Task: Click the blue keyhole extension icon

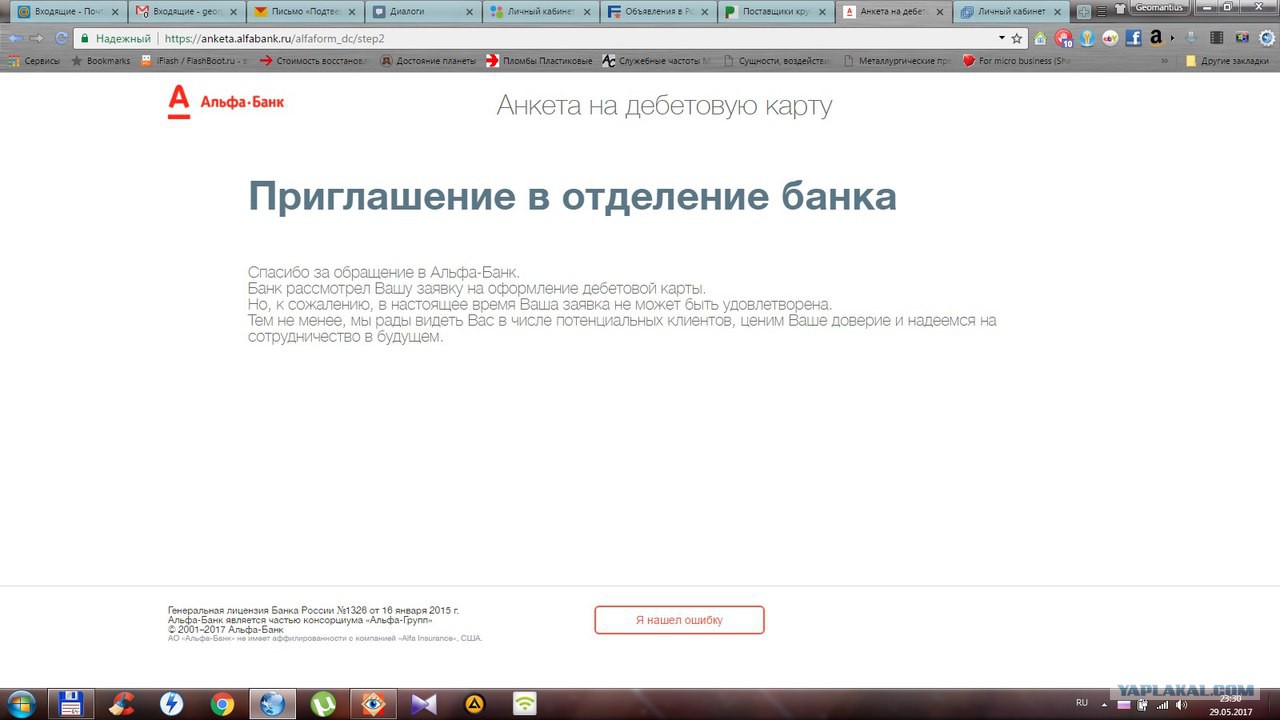Action: click(x=1087, y=38)
